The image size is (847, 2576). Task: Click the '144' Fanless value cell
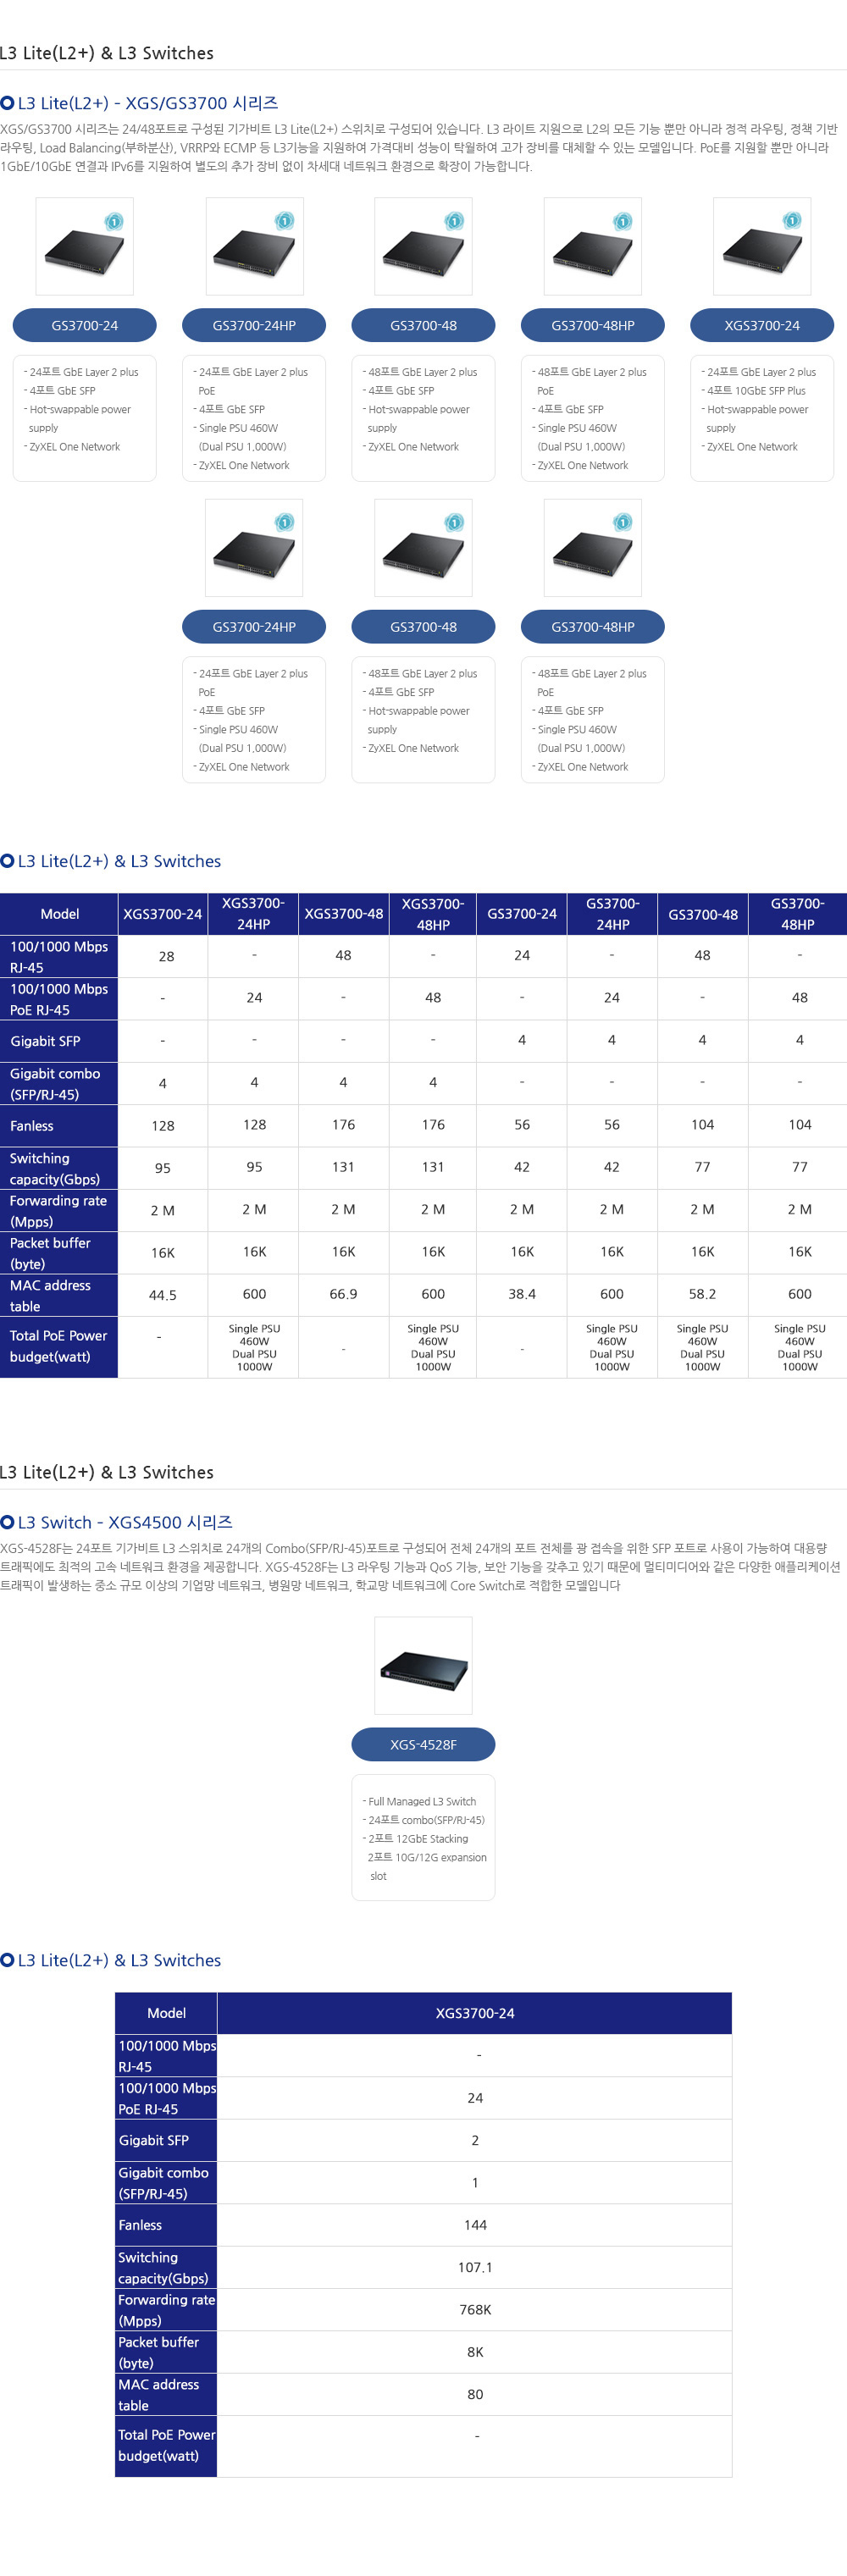(x=475, y=2225)
